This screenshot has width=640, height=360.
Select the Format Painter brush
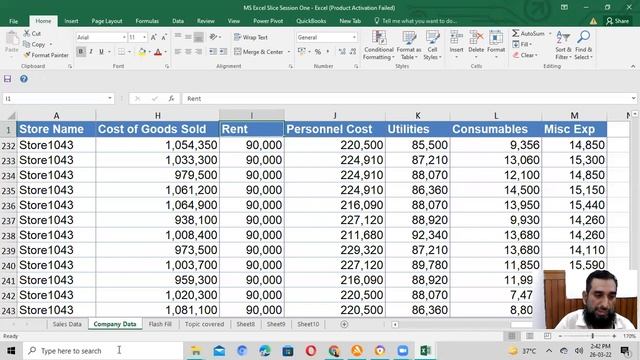pyautogui.click(x=27, y=55)
